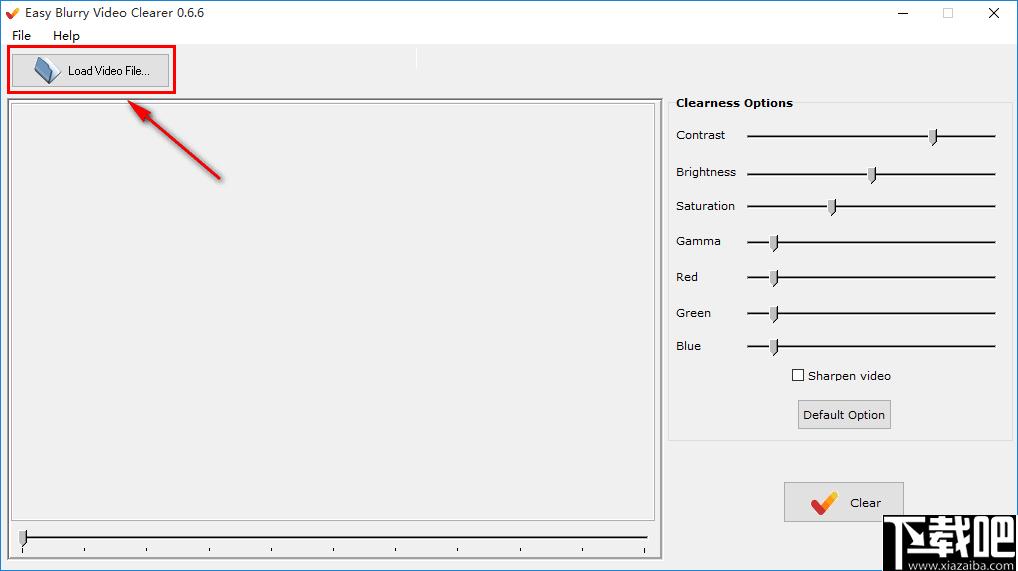Click the Red label
This screenshot has height=571, width=1018.
tap(687, 277)
